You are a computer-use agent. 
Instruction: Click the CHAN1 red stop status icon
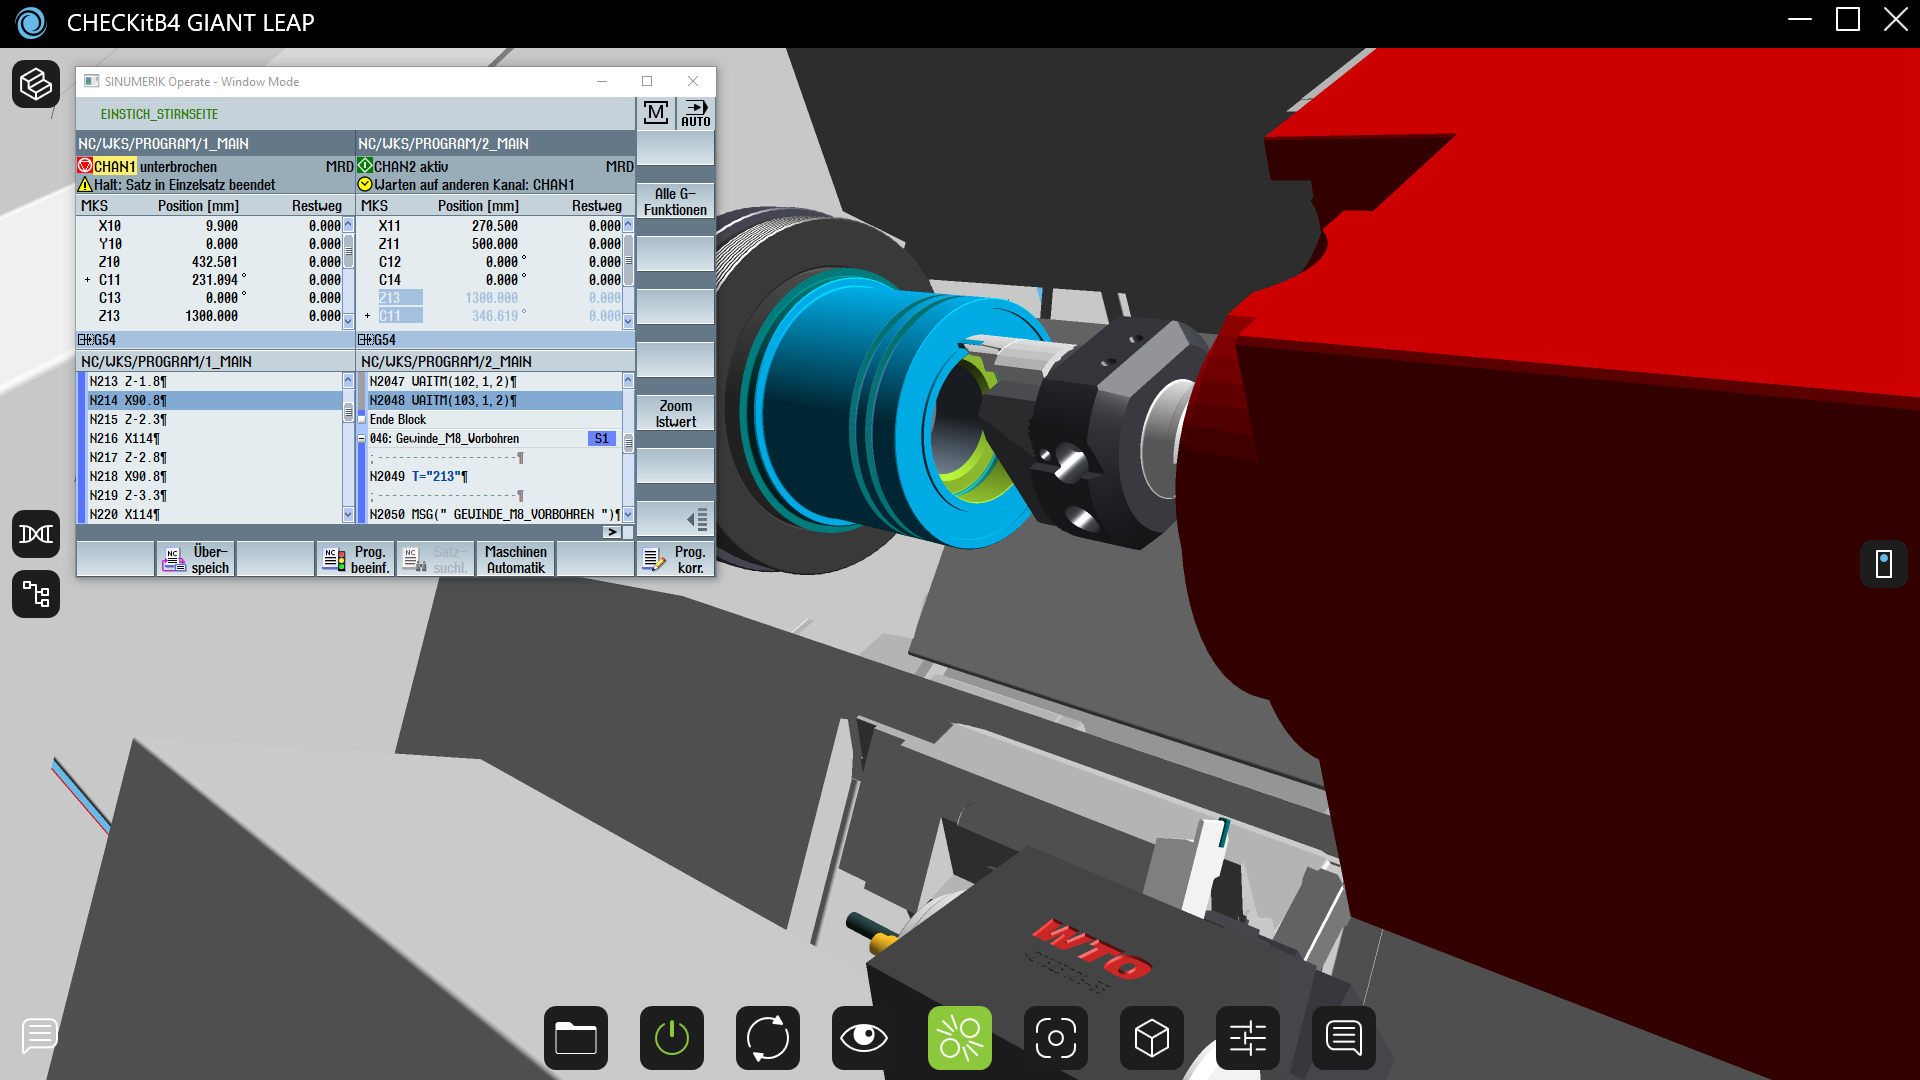[85, 166]
